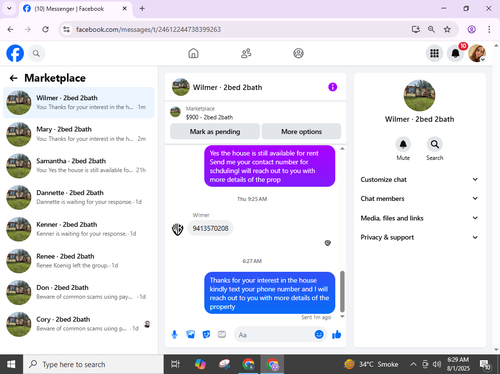Screen dimensions: 500x374
Task: Click Wilmer's avatar beside phone number message
Action: click(177, 229)
